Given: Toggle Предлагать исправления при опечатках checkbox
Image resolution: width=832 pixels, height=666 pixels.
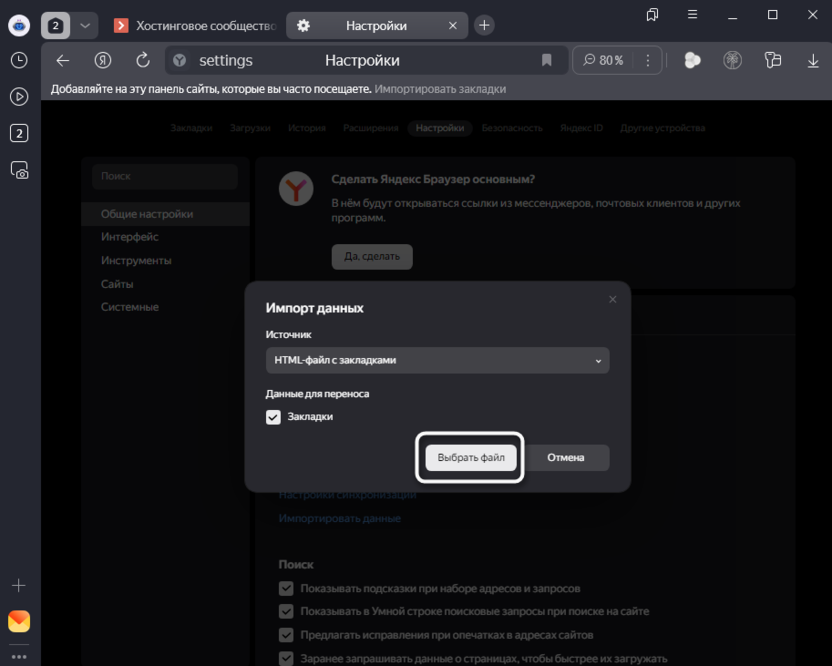Looking at the screenshot, I should [x=286, y=635].
